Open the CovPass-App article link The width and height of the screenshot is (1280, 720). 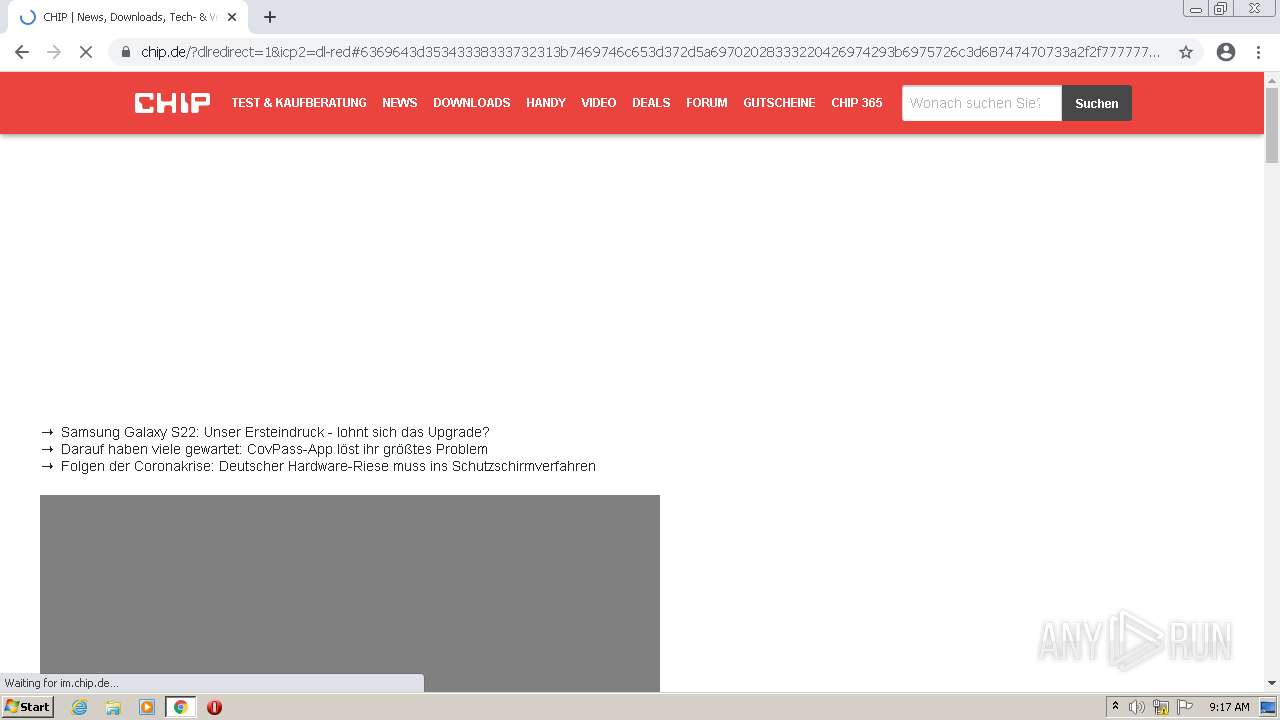[274, 449]
